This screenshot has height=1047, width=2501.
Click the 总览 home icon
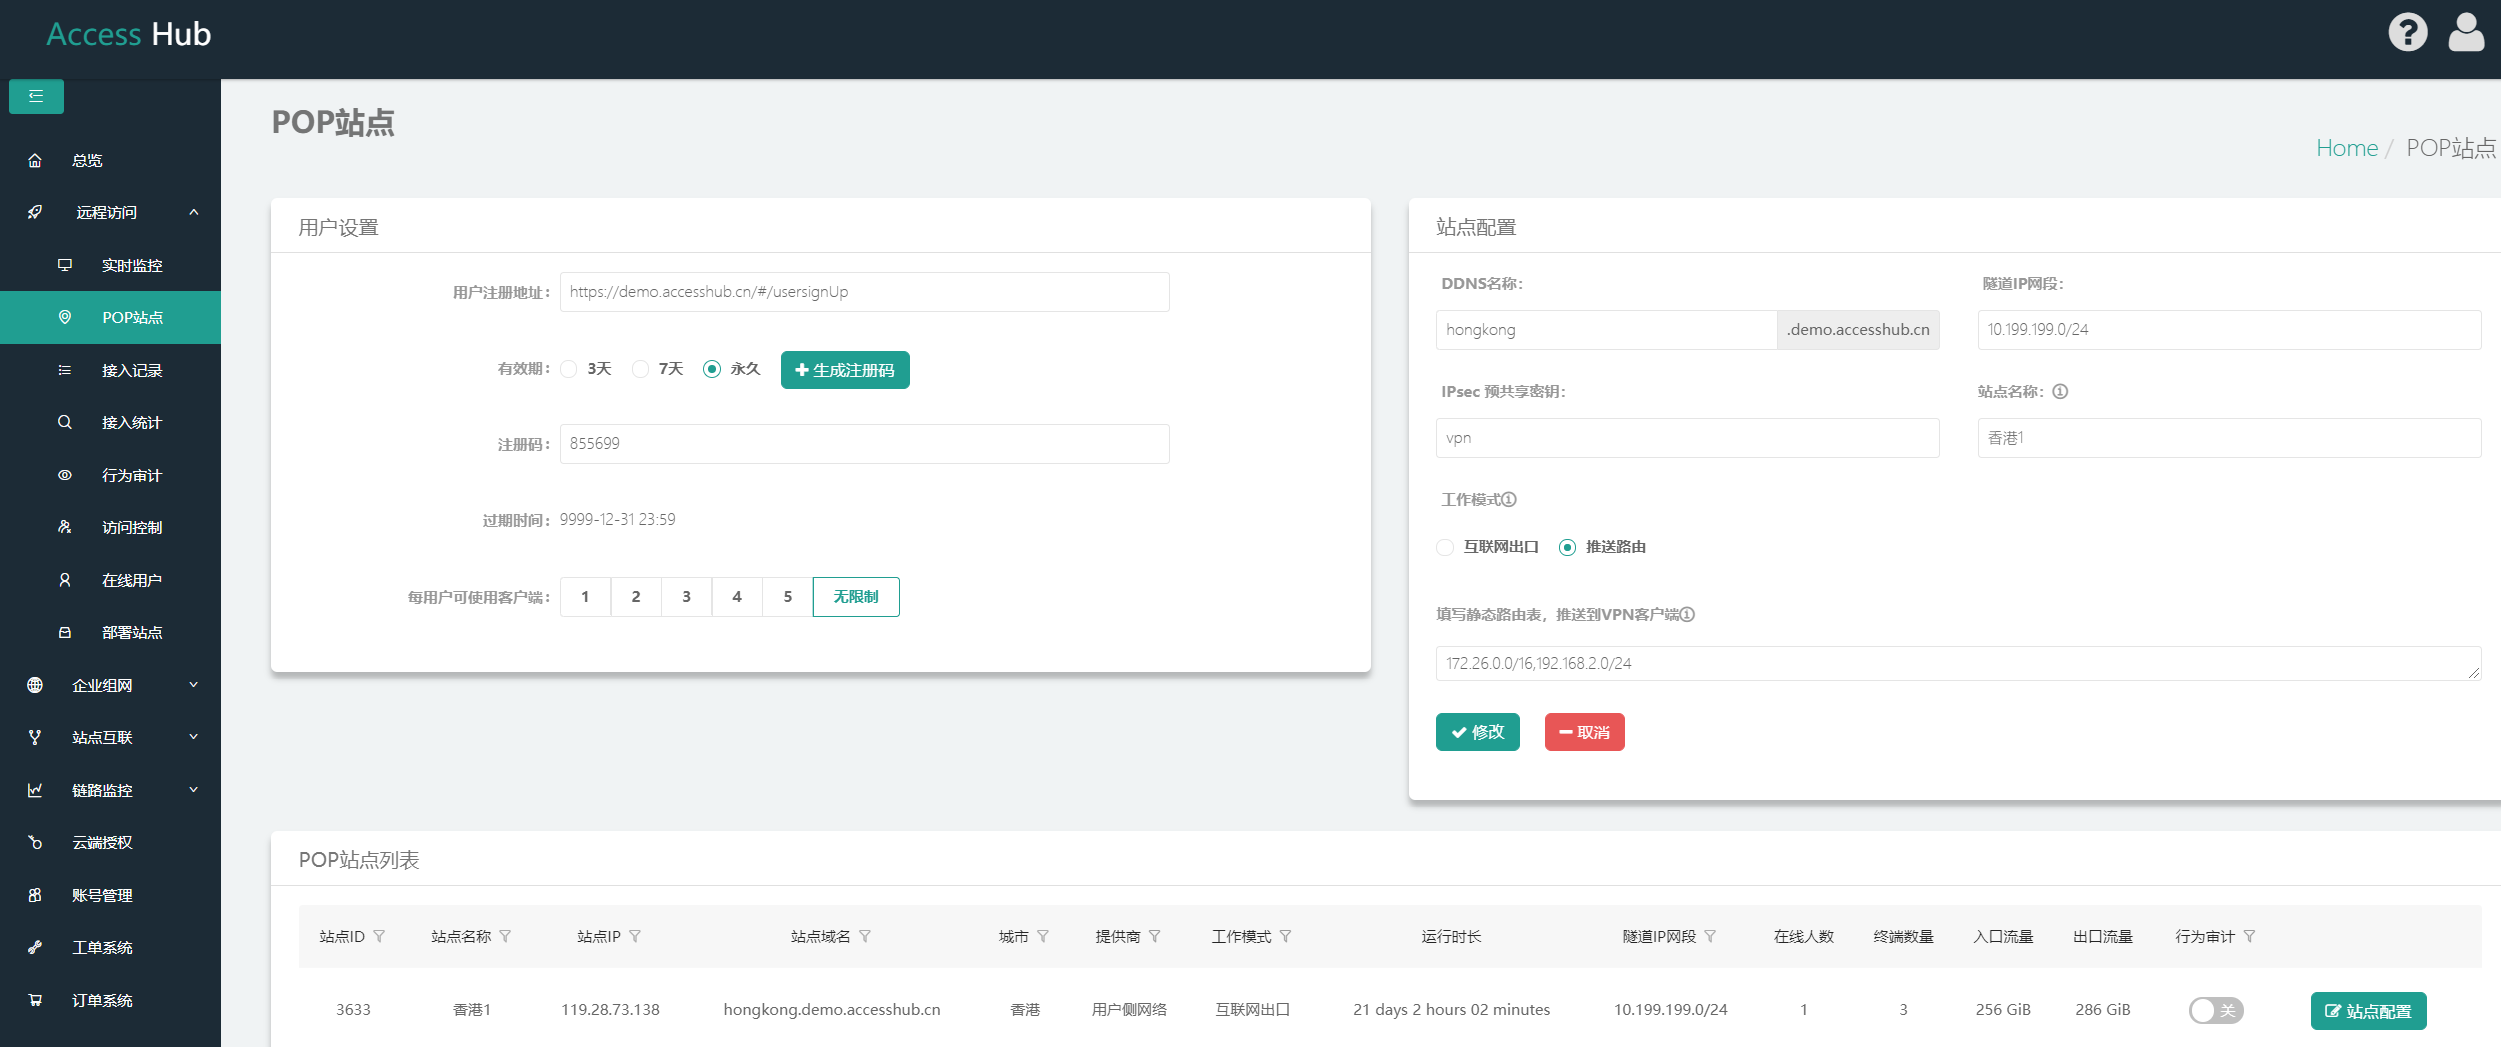click(35, 160)
